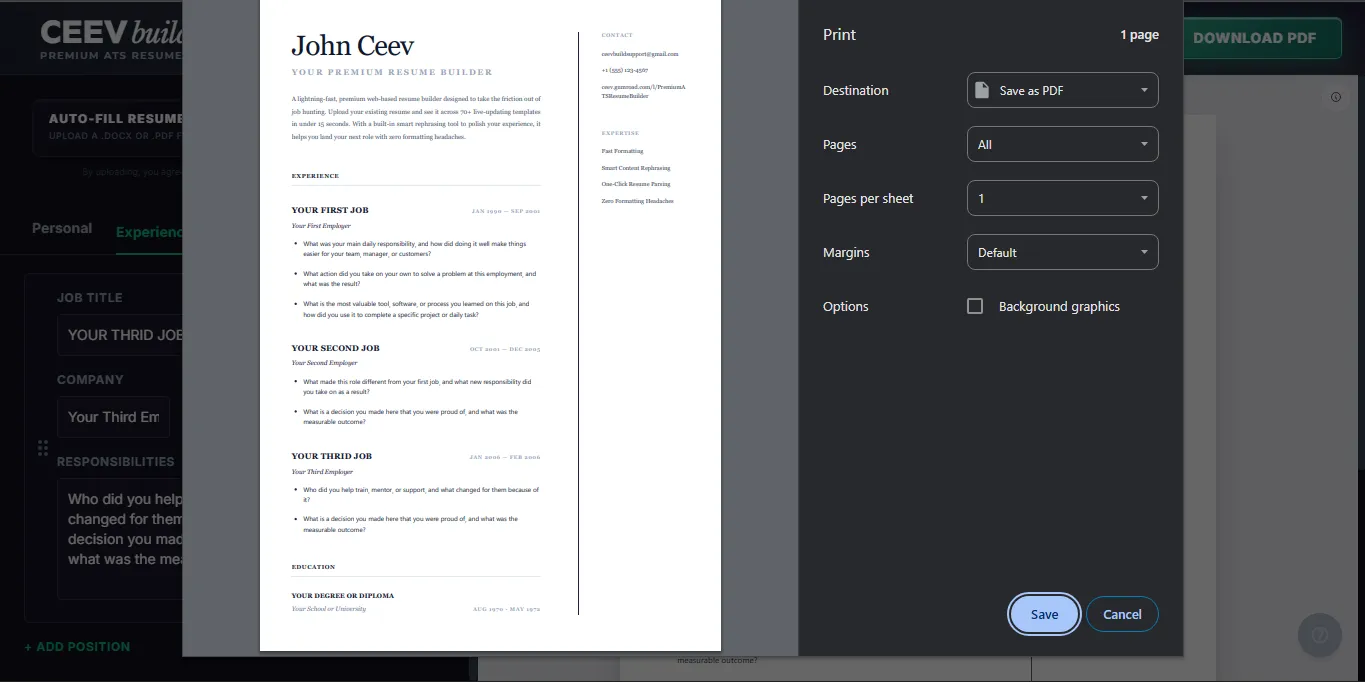Click 'One-Click Resume Parsing' expertise item

tap(636, 184)
